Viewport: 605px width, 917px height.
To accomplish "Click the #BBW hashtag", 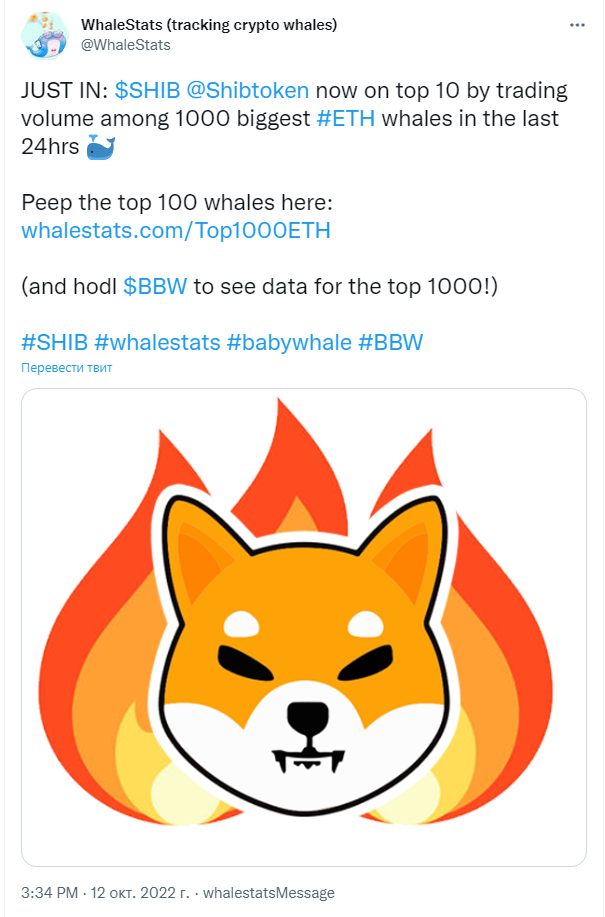I will [390, 342].
